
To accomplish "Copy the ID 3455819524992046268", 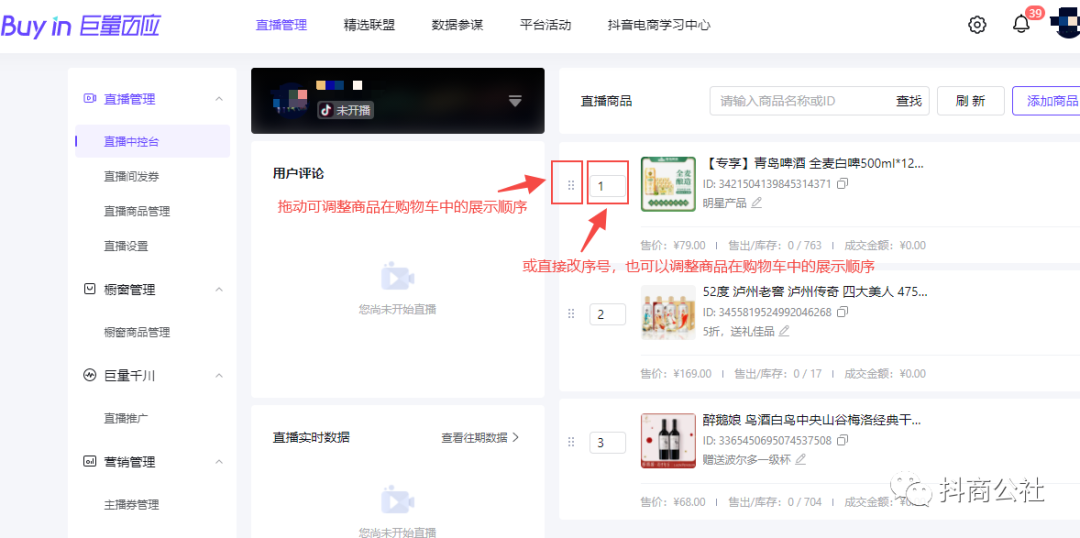I will coord(842,312).
